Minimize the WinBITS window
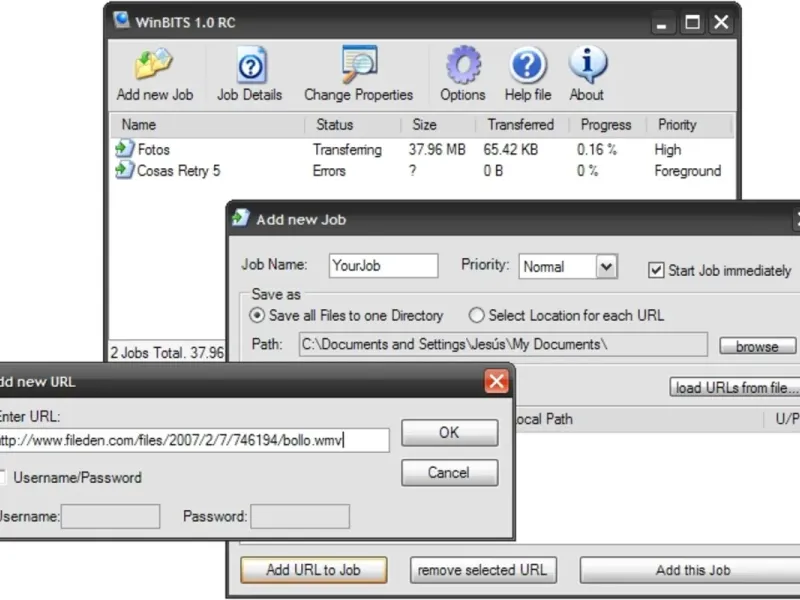Screen dimensions: 800x600 pos(662,22)
